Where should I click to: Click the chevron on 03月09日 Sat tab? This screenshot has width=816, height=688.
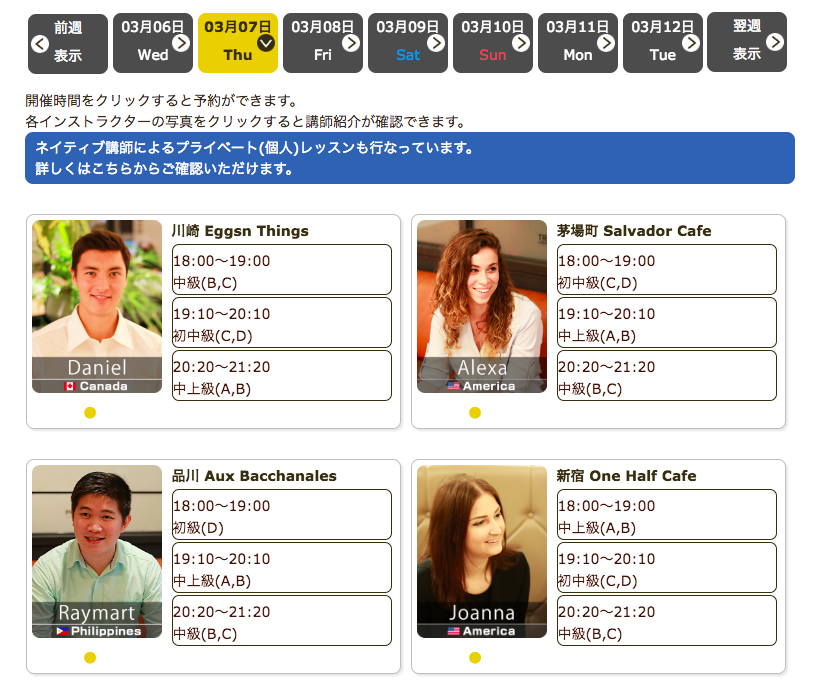436,42
